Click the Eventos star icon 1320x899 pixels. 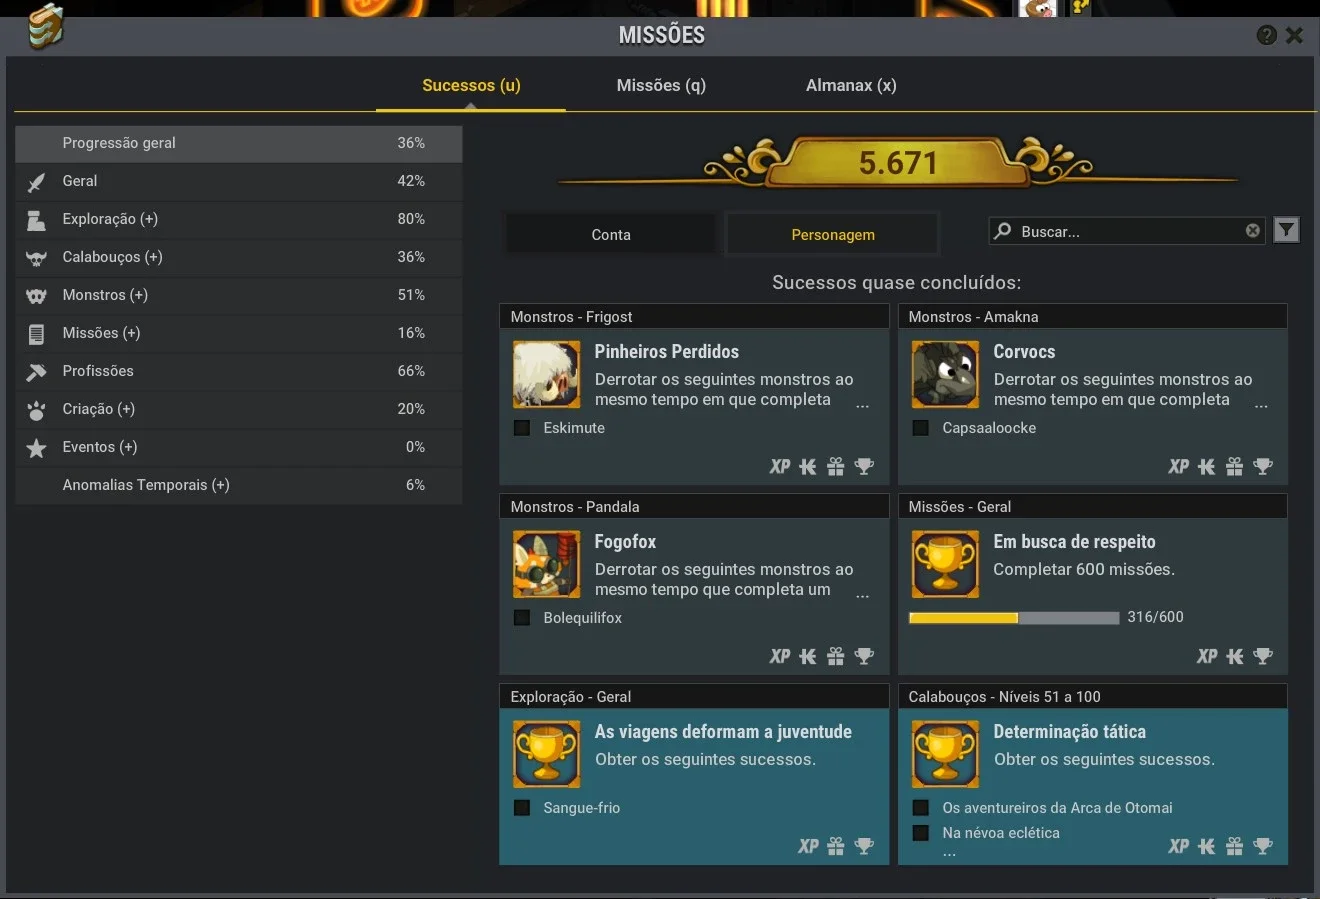(x=36, y=448)
